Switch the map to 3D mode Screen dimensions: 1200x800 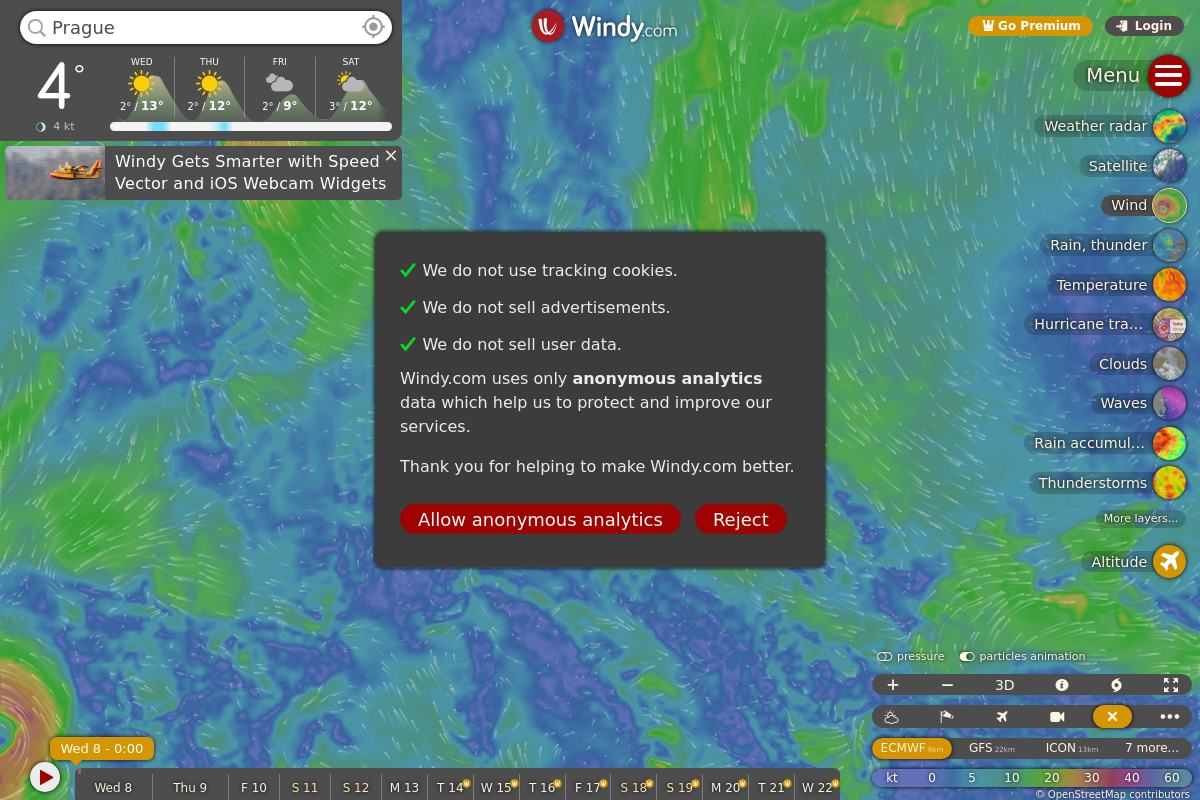pos(1004,685)
